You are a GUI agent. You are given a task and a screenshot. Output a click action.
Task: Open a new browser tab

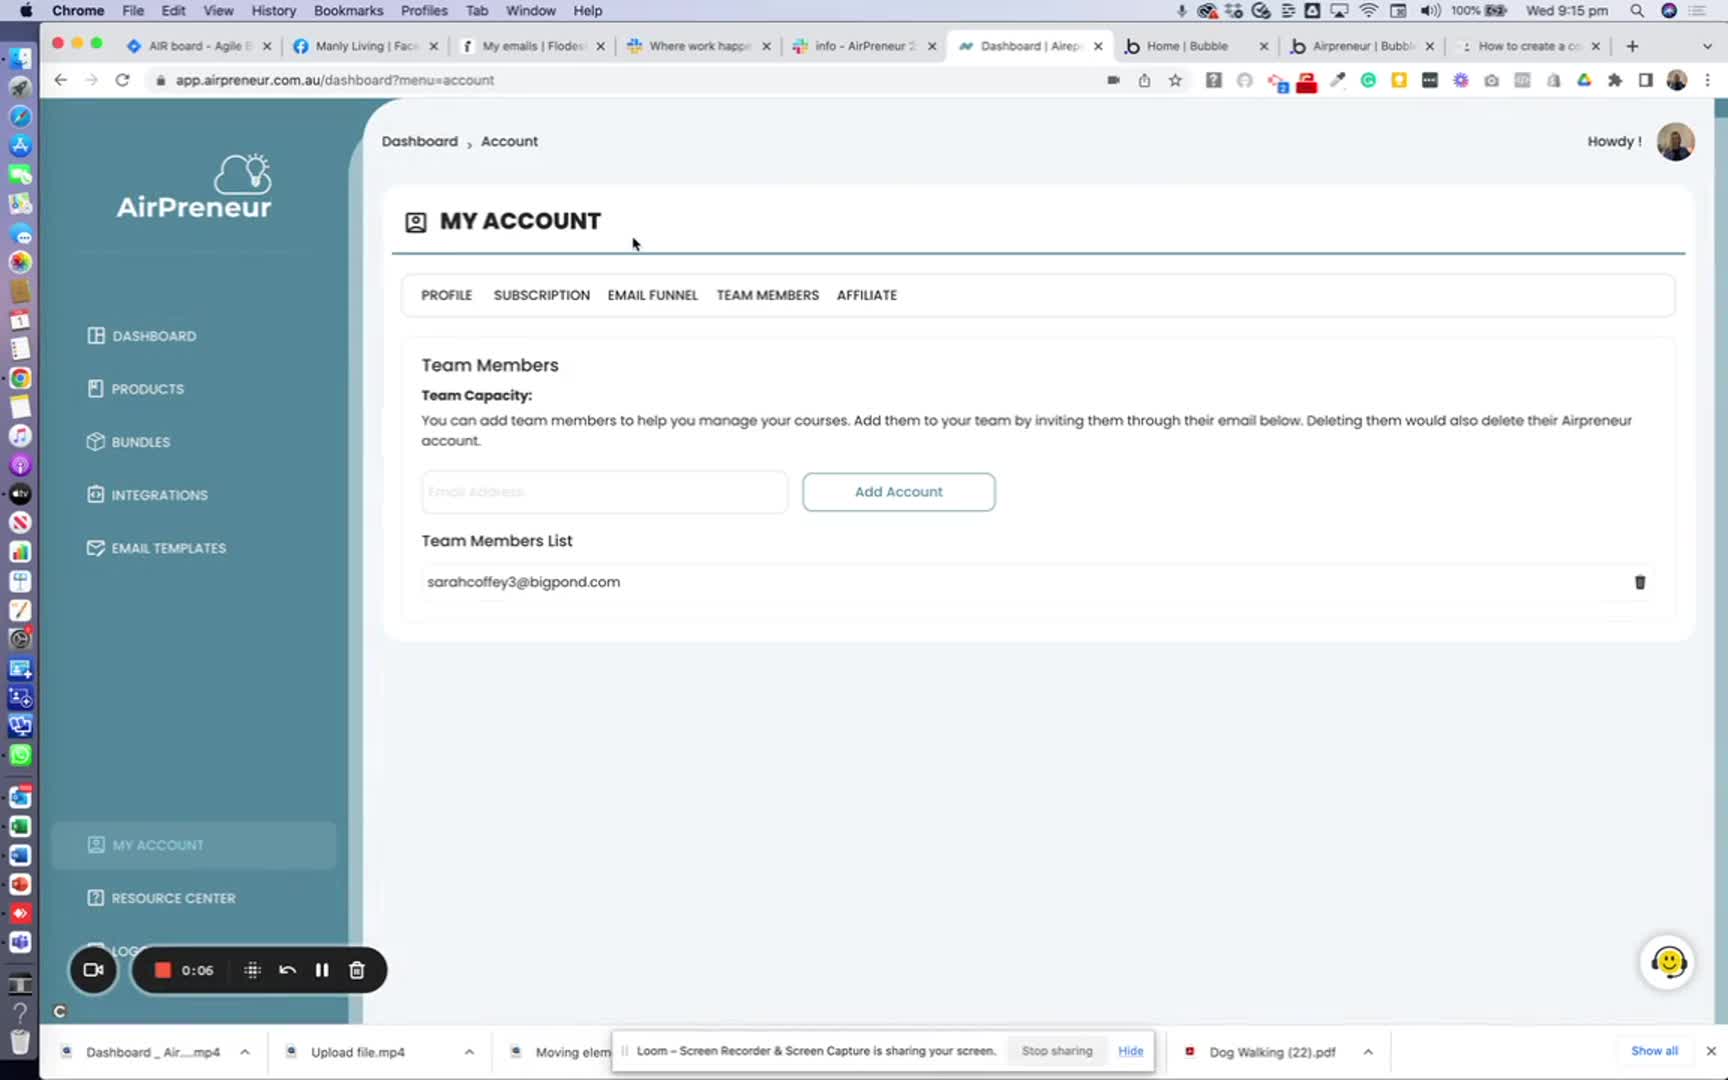[x=1632, y=46]
